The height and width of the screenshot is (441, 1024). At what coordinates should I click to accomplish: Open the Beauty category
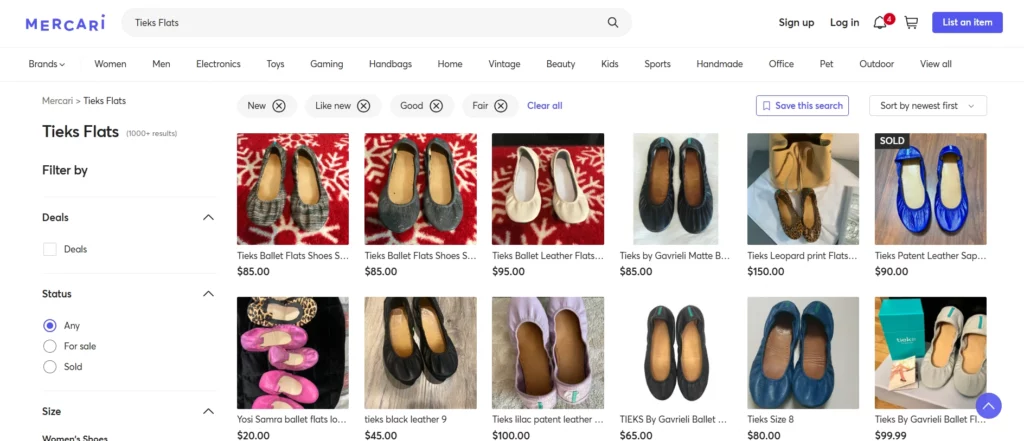click(x=561, y=64)
